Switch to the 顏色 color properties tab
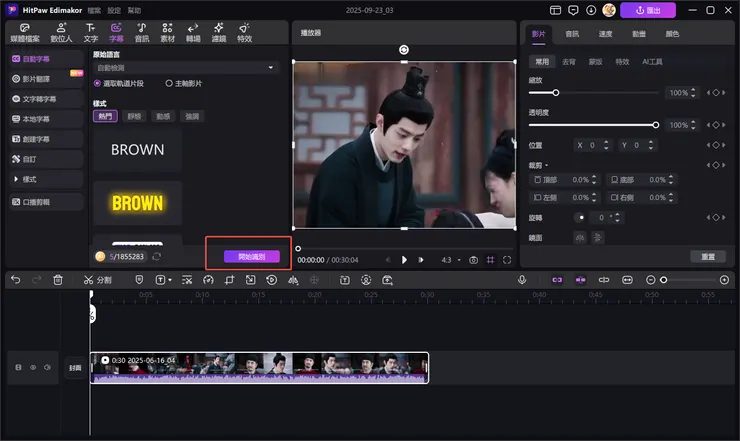The height and width of the screenshot is (441, 740). click(672, 34)
